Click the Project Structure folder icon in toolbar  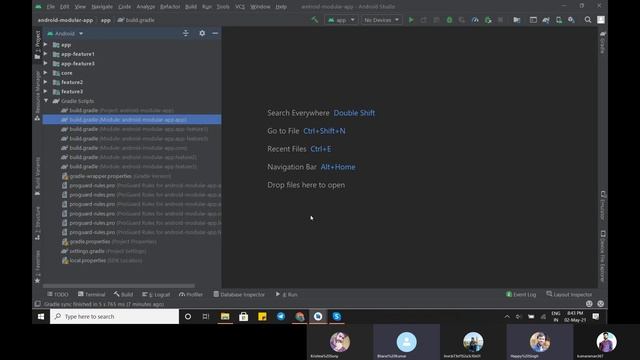[517, 20]
